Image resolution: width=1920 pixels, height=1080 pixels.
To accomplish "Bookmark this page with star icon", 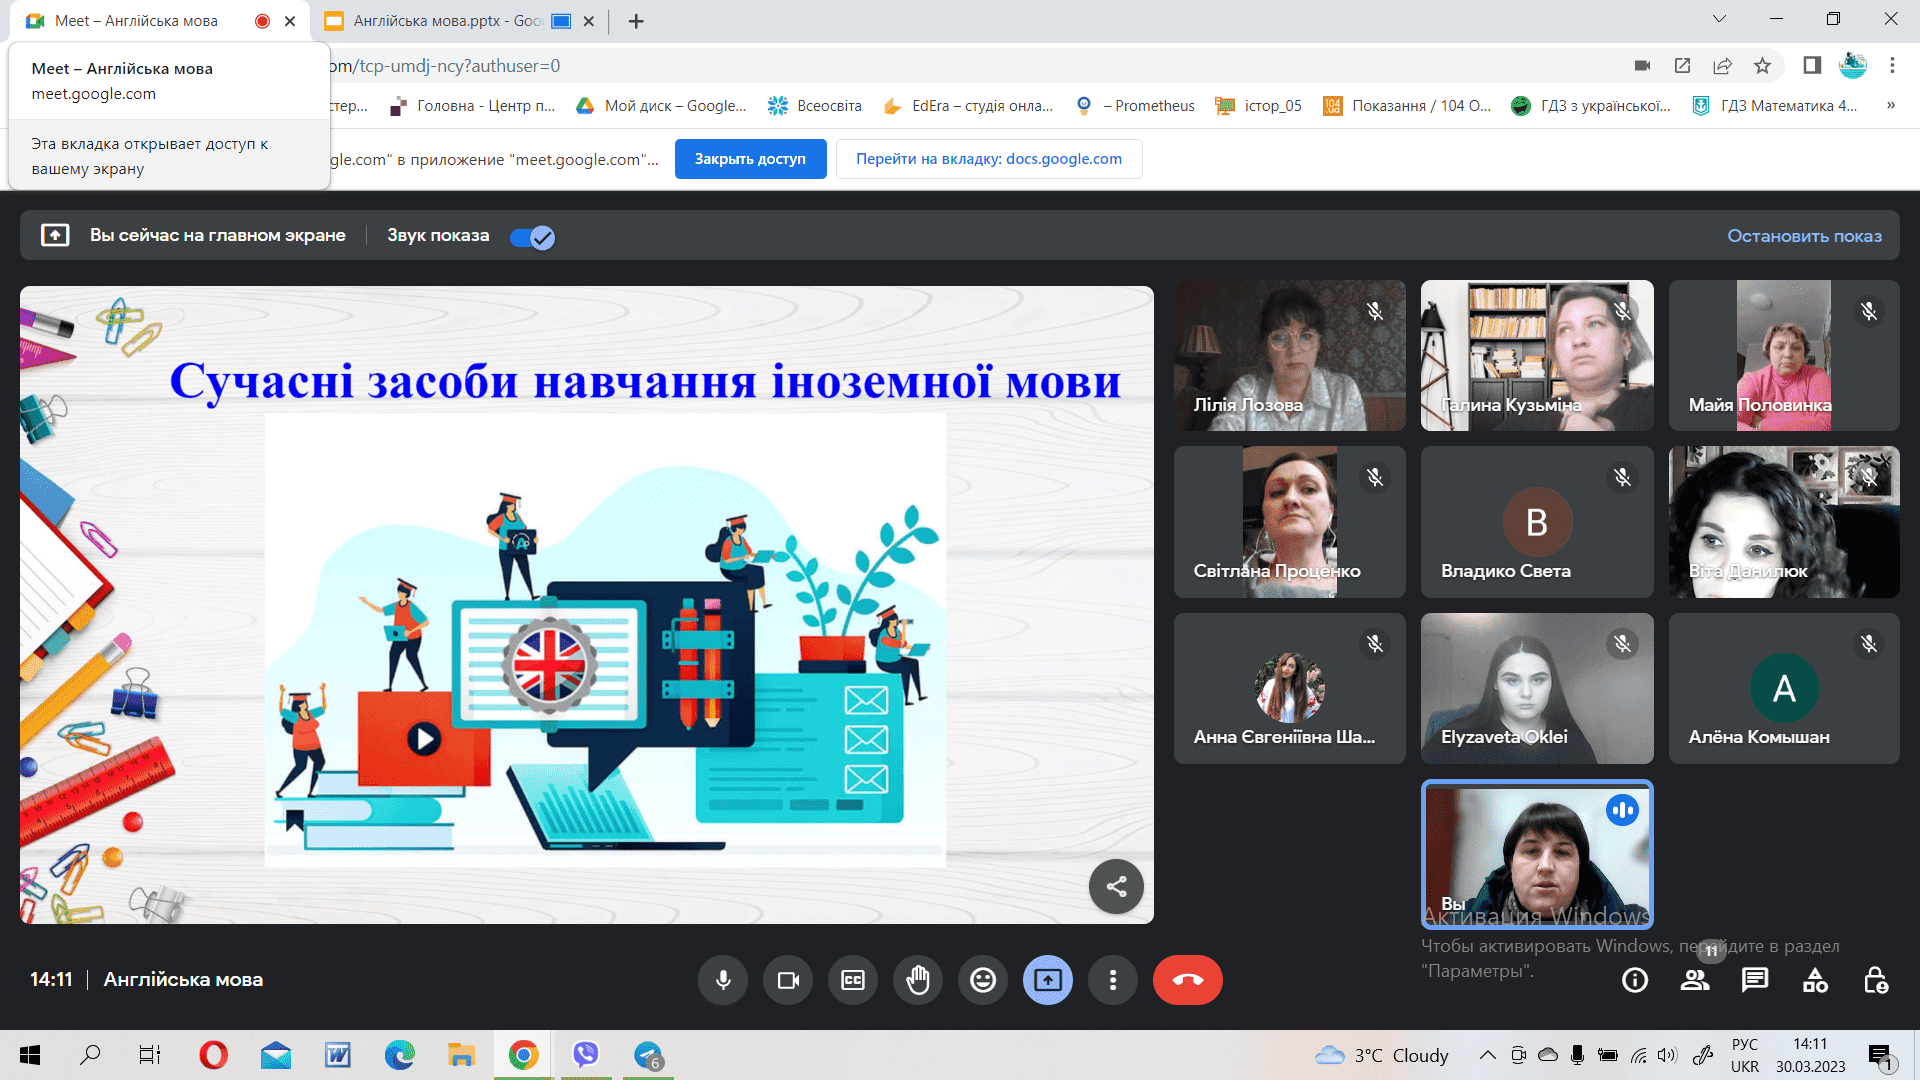I will point(1762,66).
